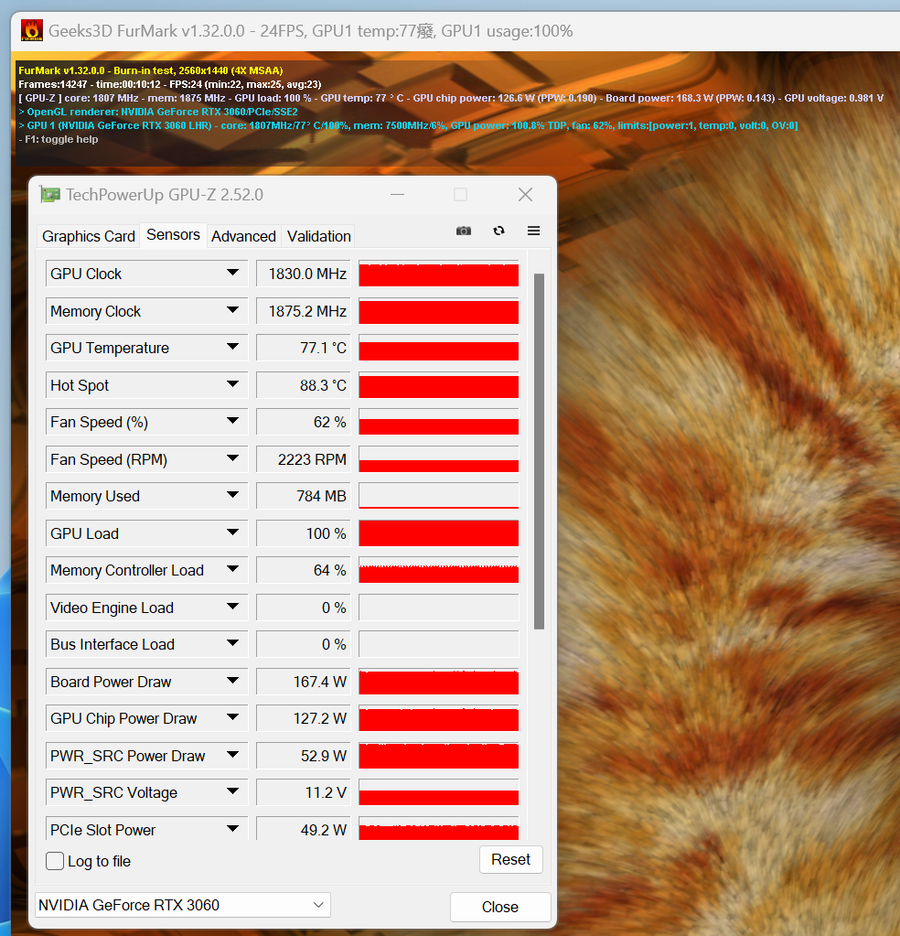Select the Sensors tab

click(173, 235)
